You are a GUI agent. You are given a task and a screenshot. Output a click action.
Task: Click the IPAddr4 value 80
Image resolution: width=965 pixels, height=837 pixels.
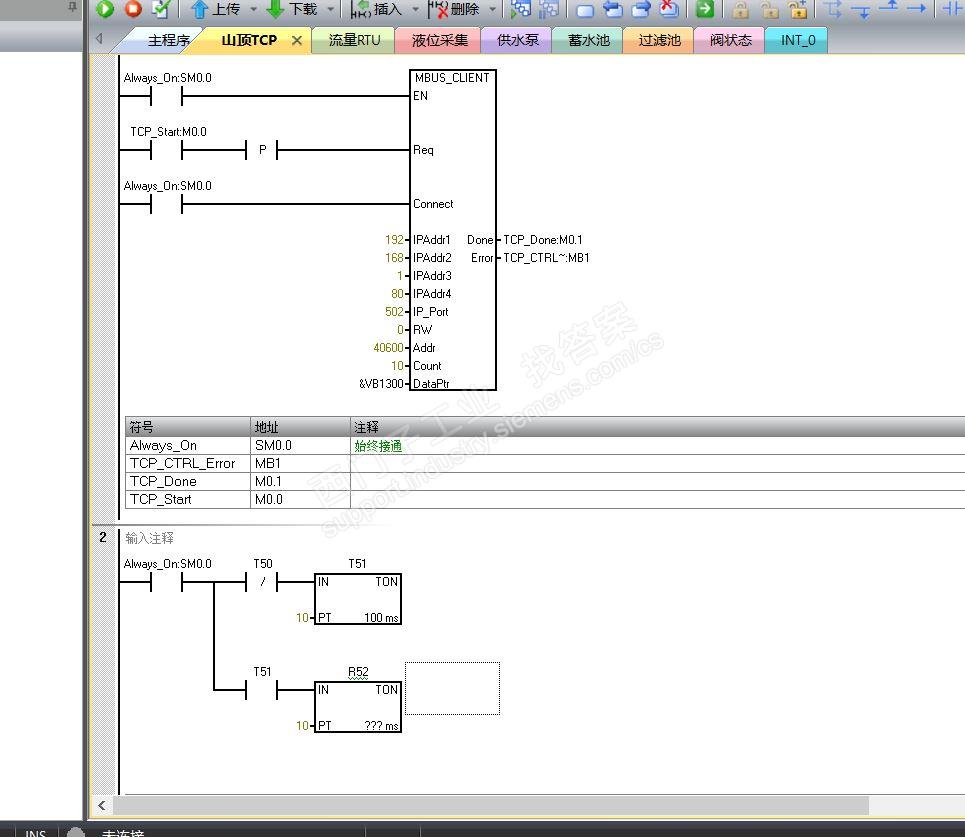click(x=398, y=294)
